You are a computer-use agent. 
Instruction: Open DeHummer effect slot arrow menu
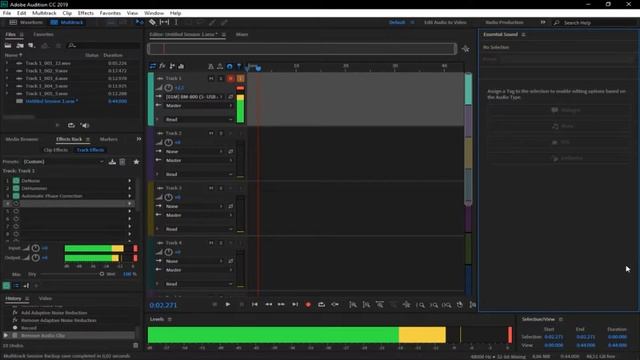click(130, 188)
